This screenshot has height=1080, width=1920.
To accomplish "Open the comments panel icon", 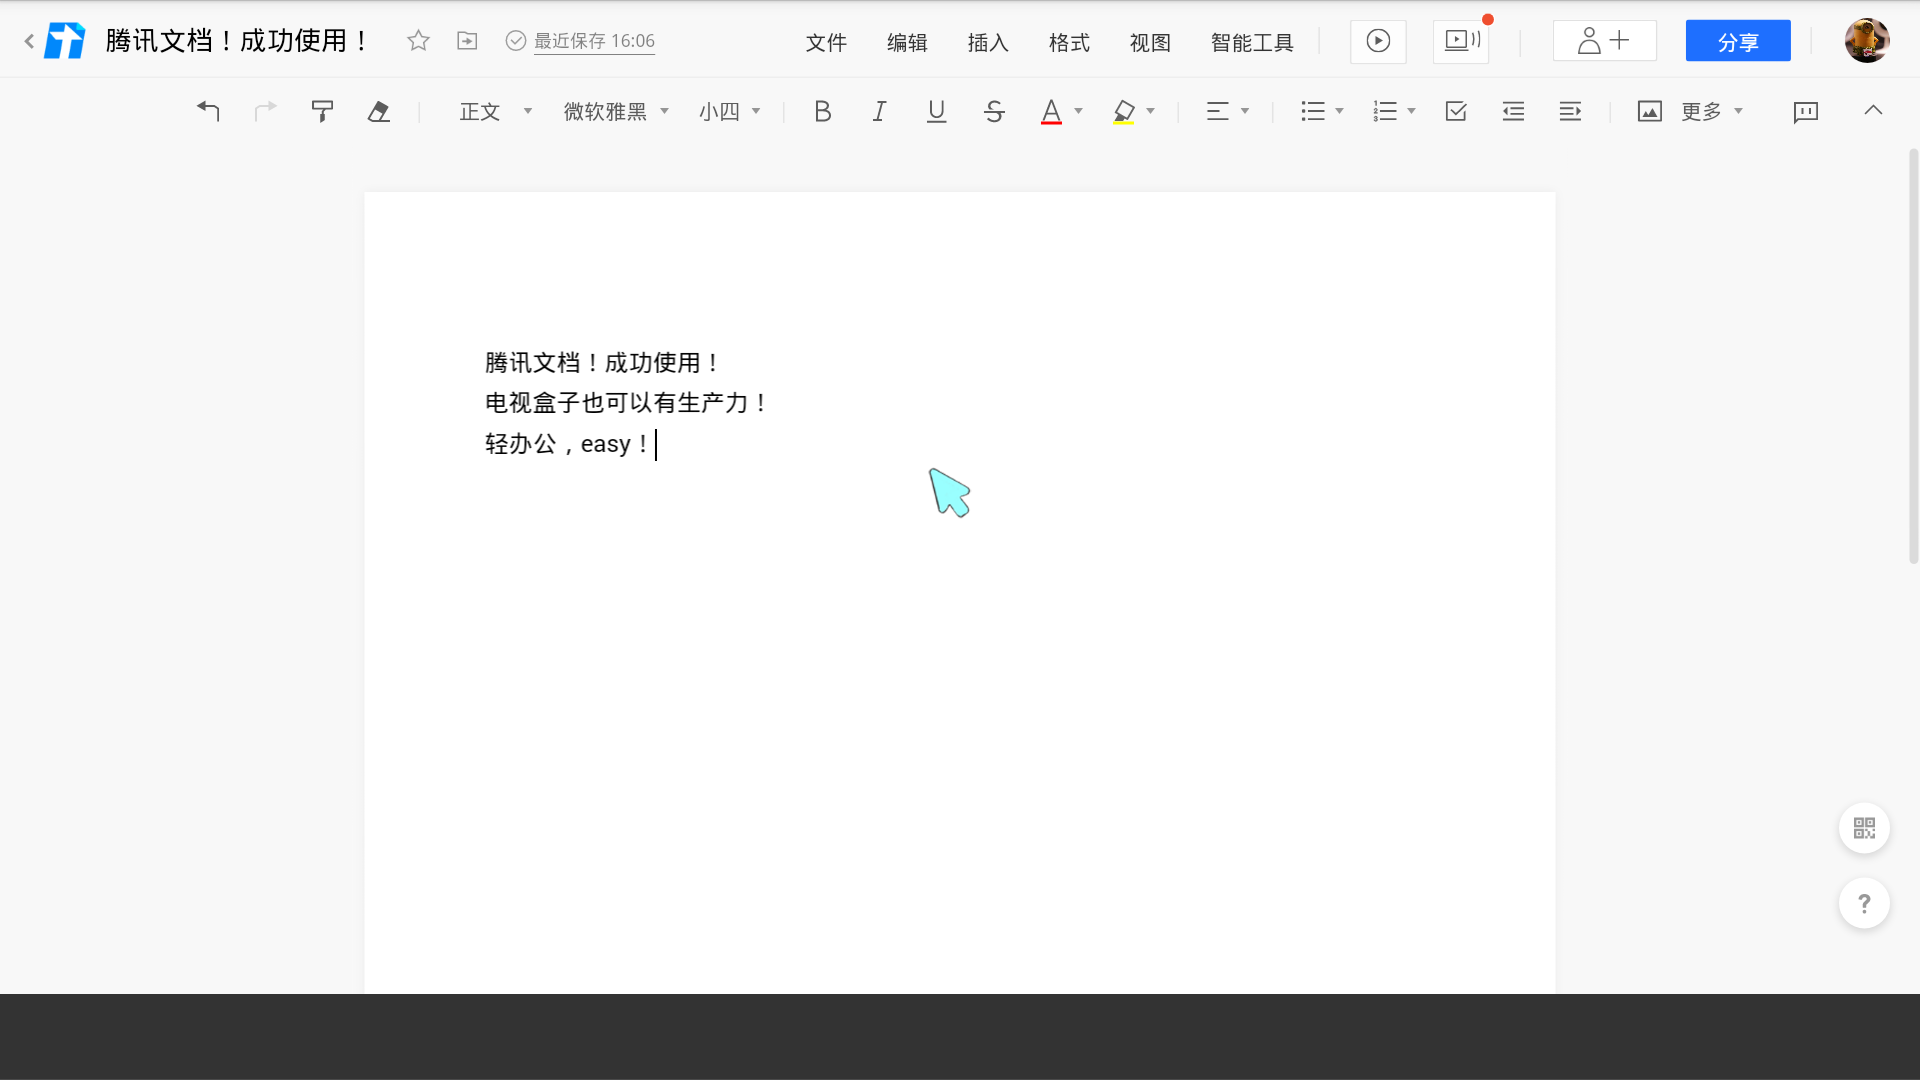I will coord(1806,111).
